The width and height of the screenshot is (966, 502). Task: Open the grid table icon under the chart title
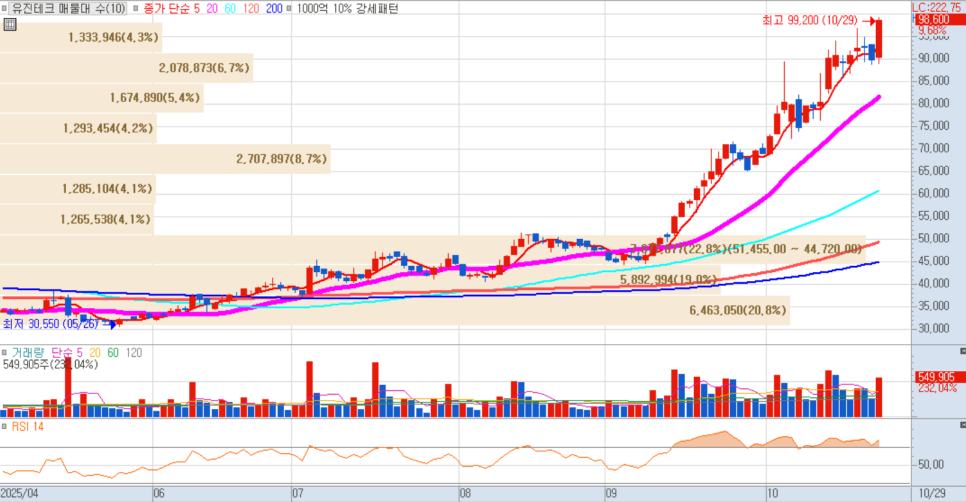click(10, 25)
